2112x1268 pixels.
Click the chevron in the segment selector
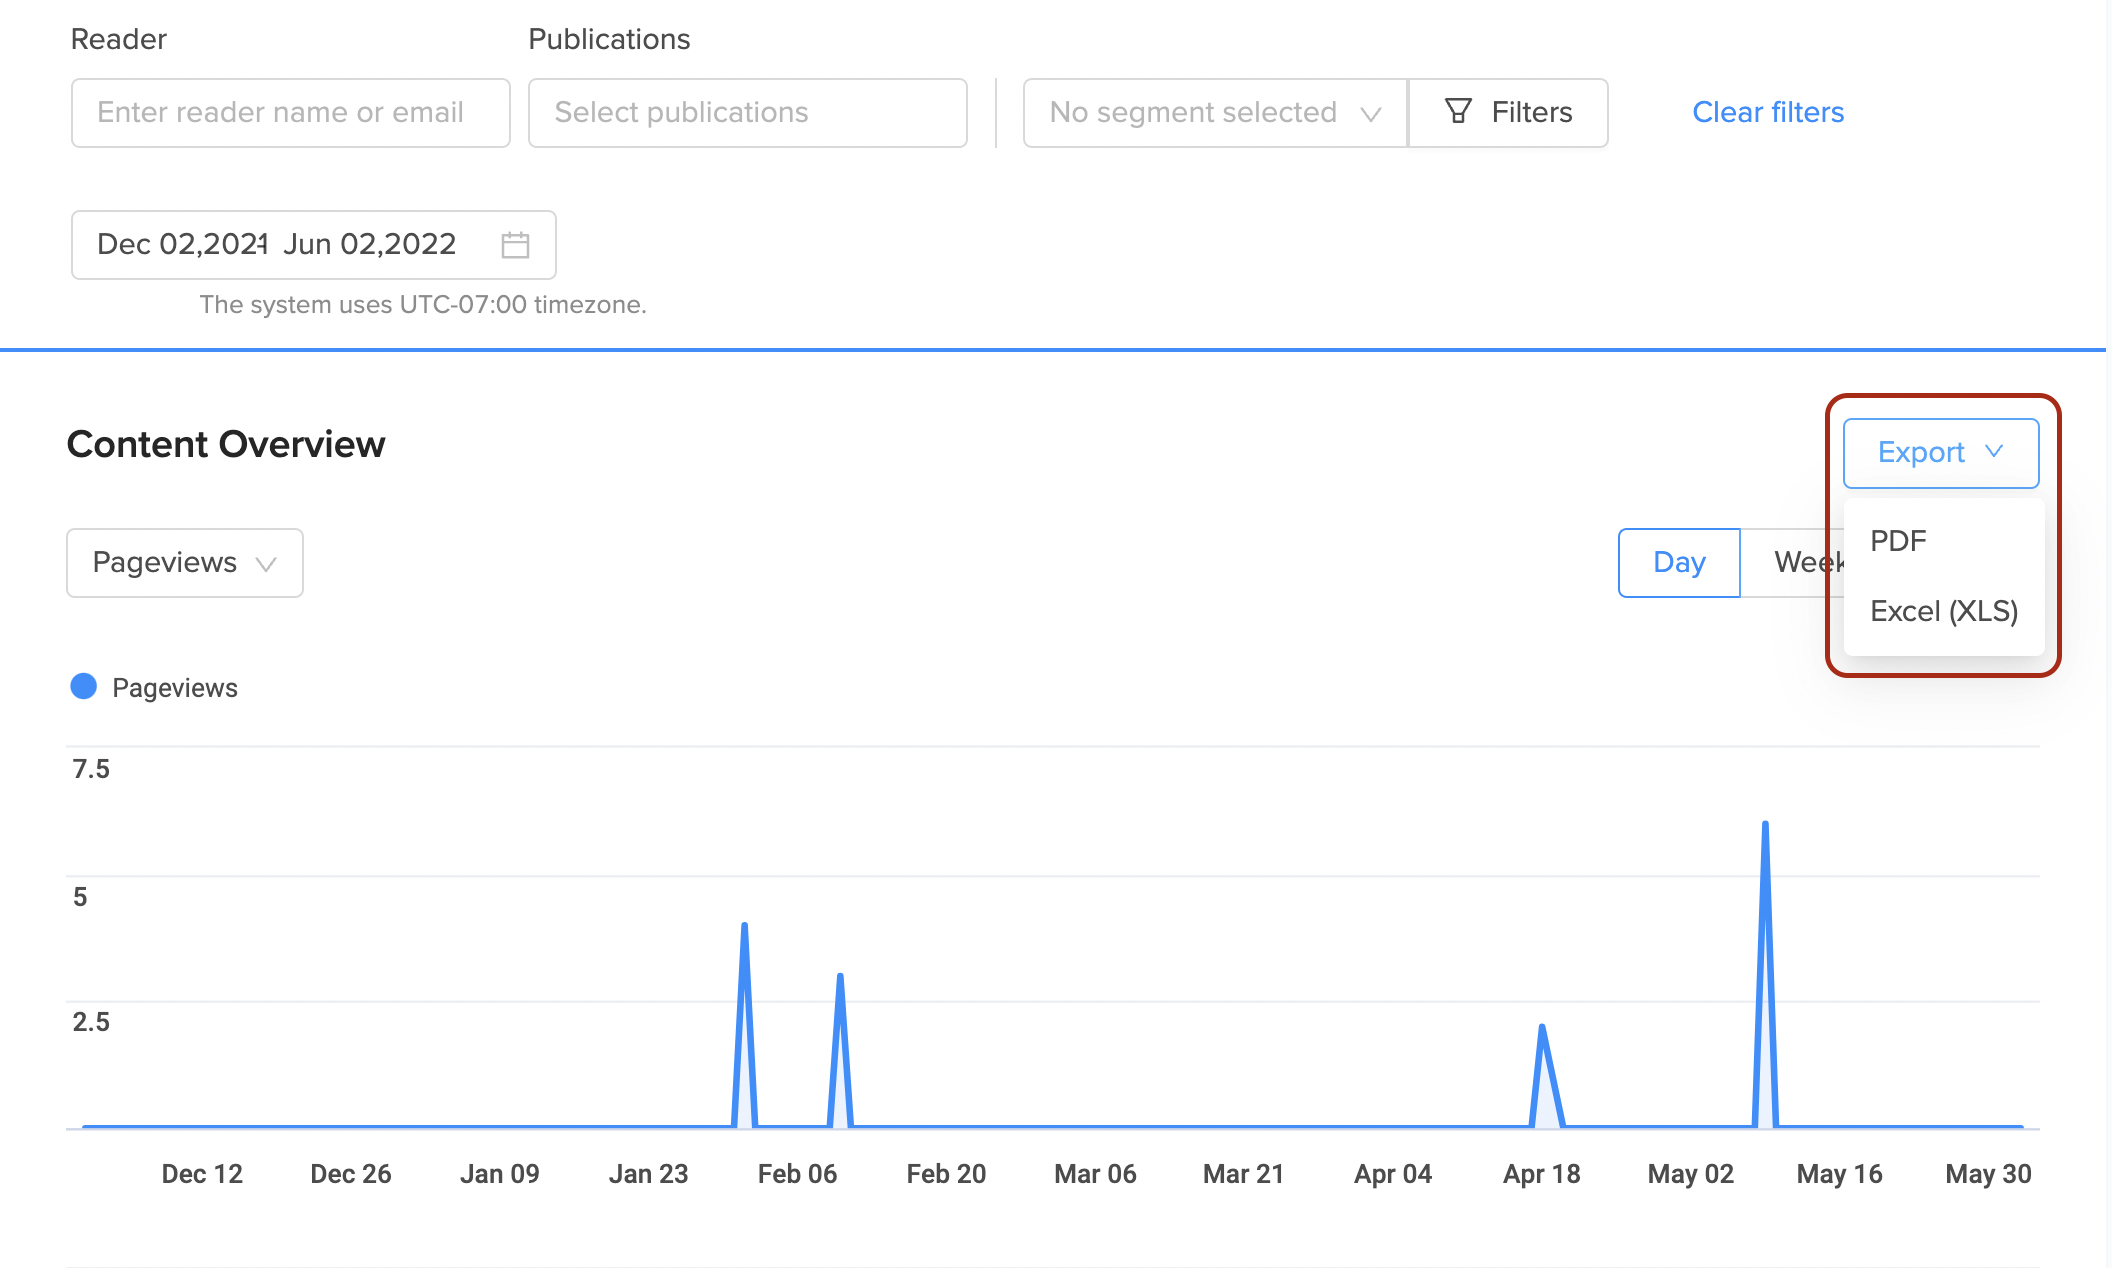click(x=1371, y=114)
